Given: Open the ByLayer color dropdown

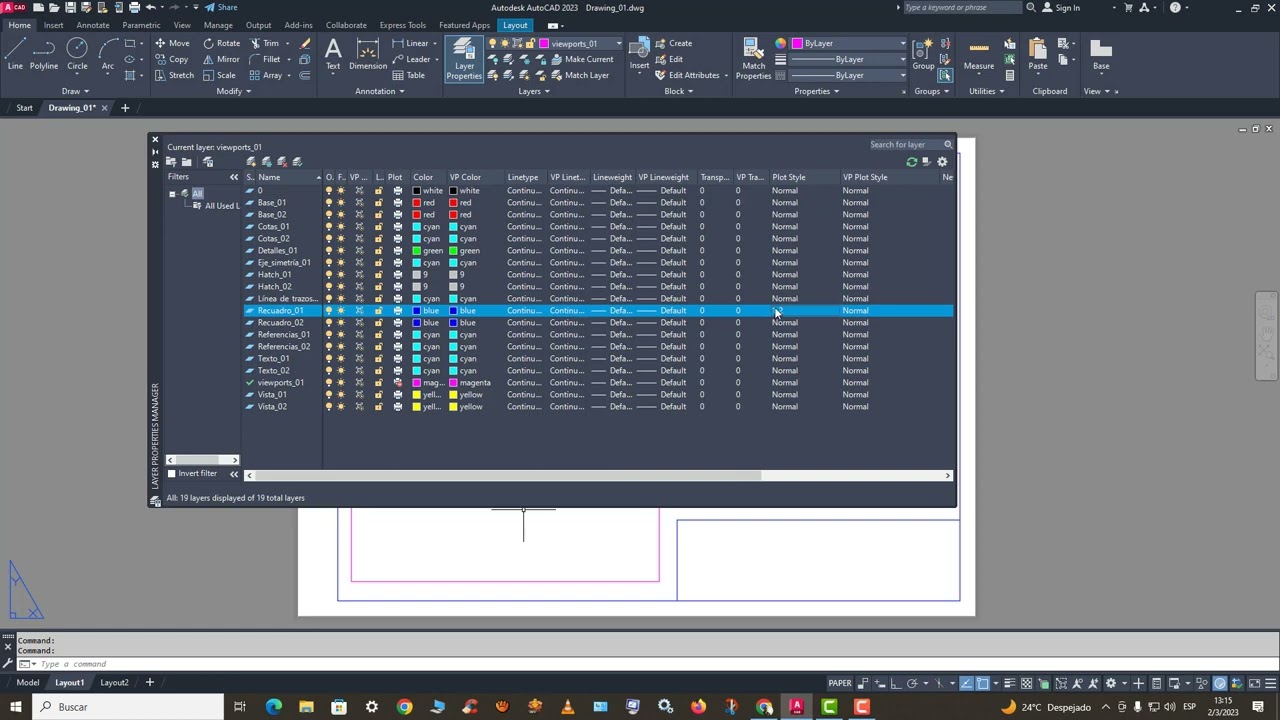Looking at the screenshot, I should pos(902,43).
